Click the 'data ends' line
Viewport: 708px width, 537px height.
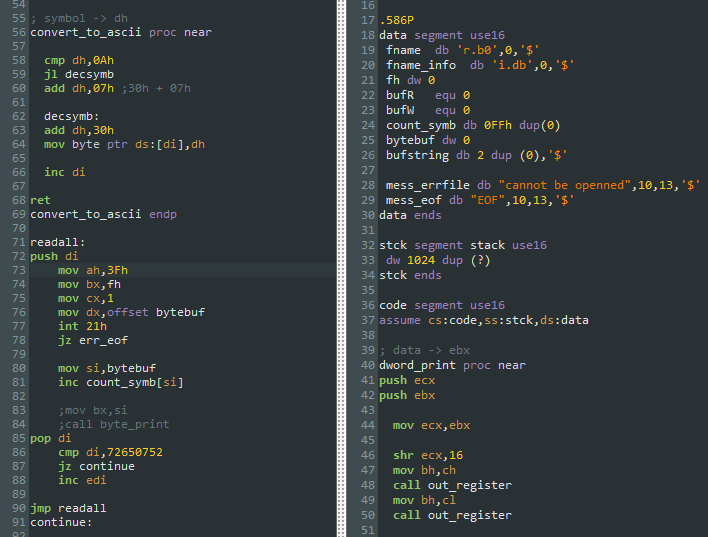coord(410,215)
